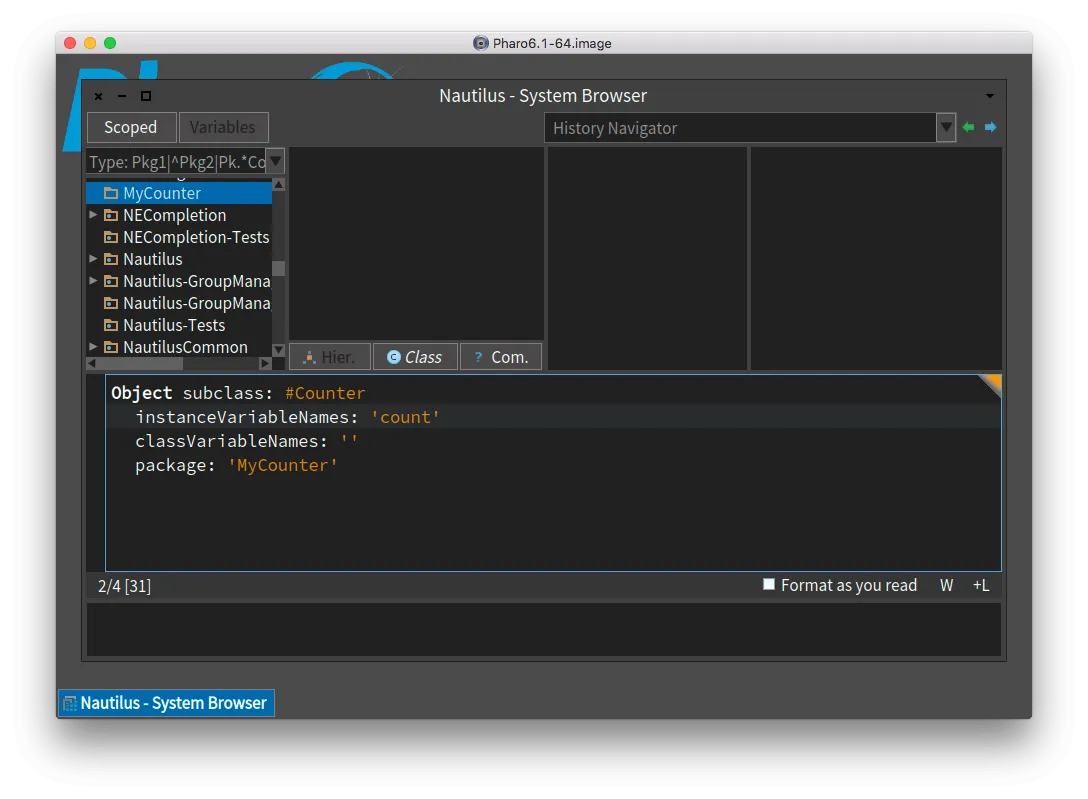Click the Pharo icon in the title bar
The height and width of the screenshot is (799, 1088).
[x=480, y=43]
